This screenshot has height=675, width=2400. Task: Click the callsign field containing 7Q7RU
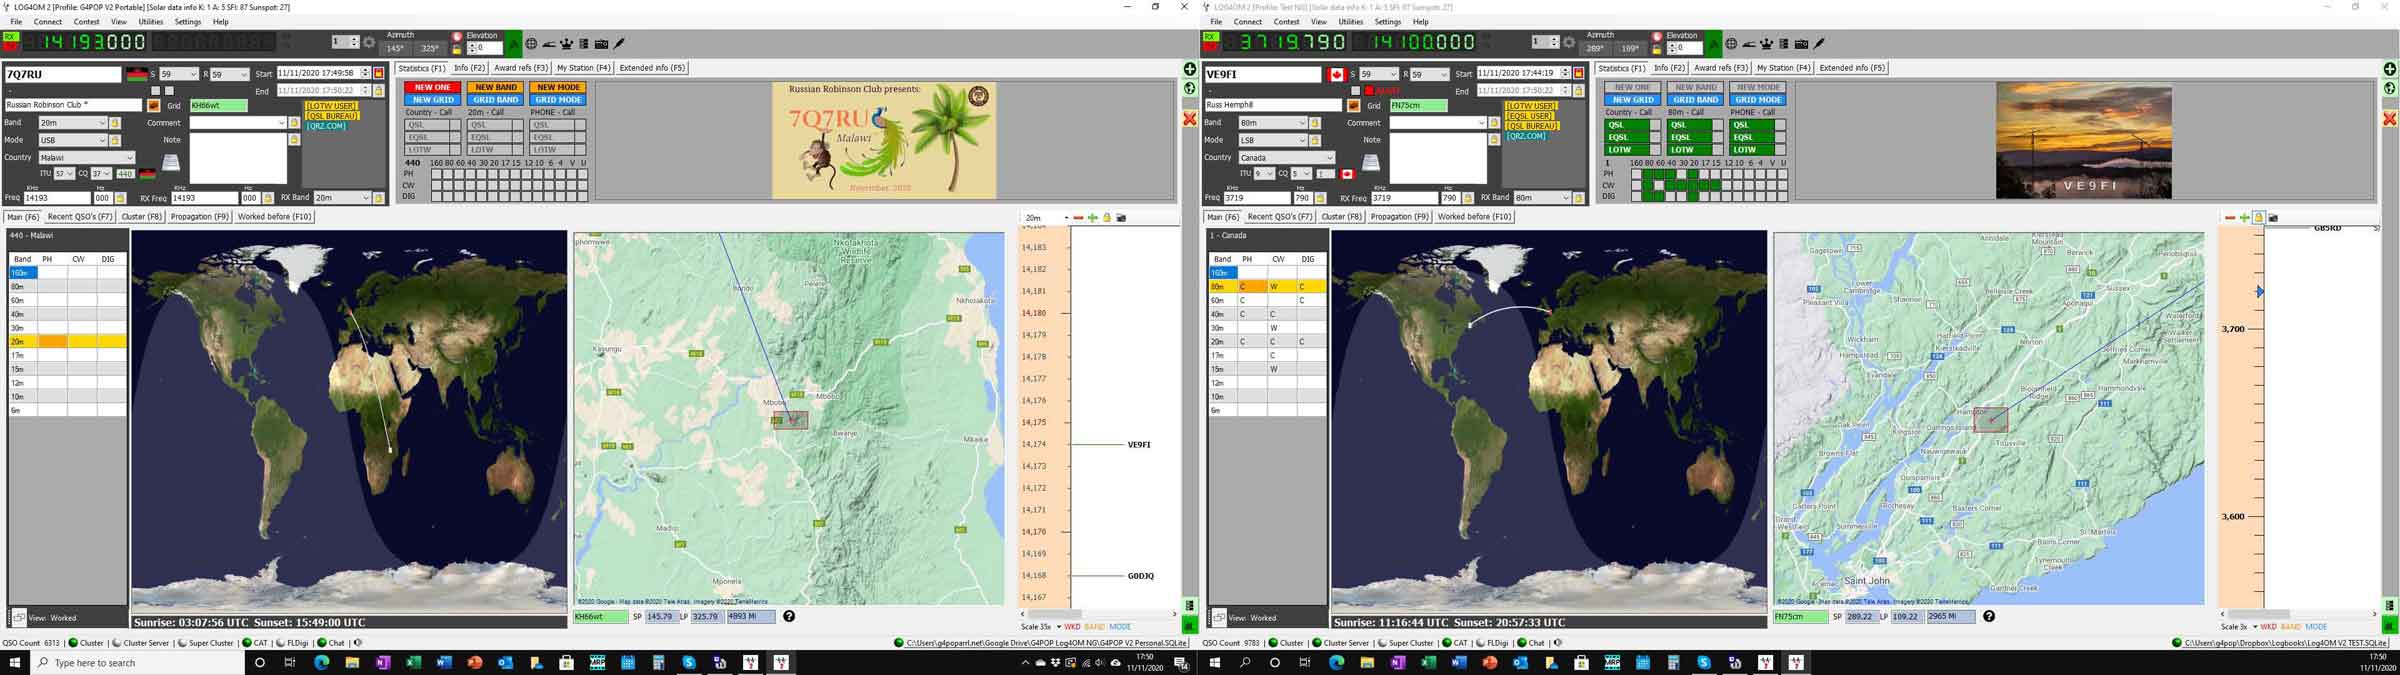click(62, 74)
